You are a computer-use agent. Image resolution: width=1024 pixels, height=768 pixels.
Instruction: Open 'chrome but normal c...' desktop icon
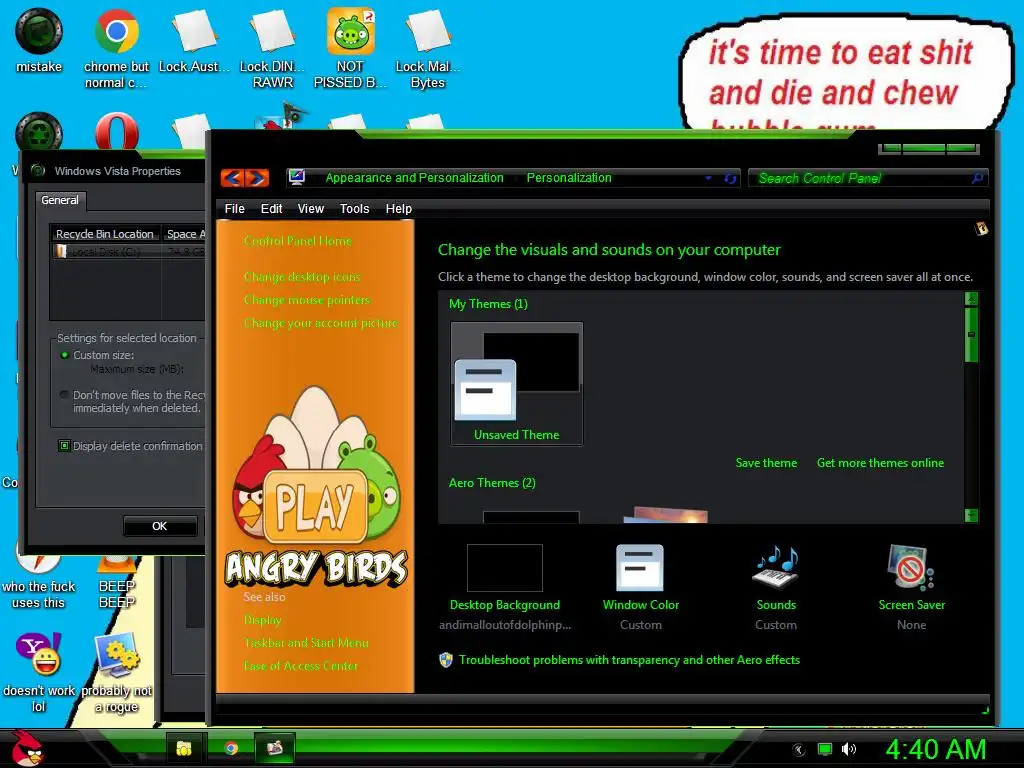[116, 49]
